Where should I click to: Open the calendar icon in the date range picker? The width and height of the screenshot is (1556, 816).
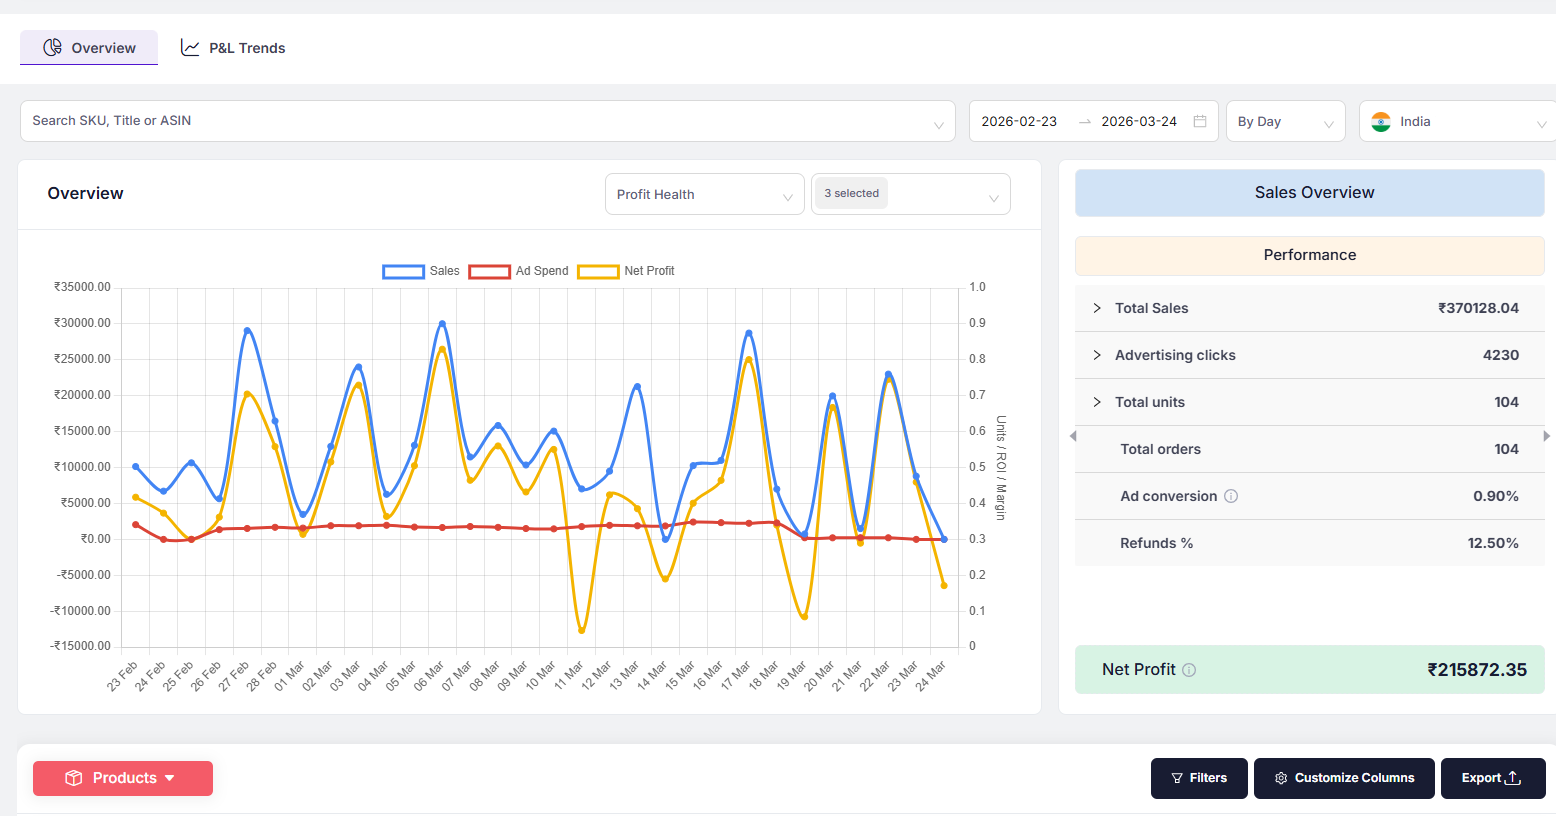click(1199, 120)
